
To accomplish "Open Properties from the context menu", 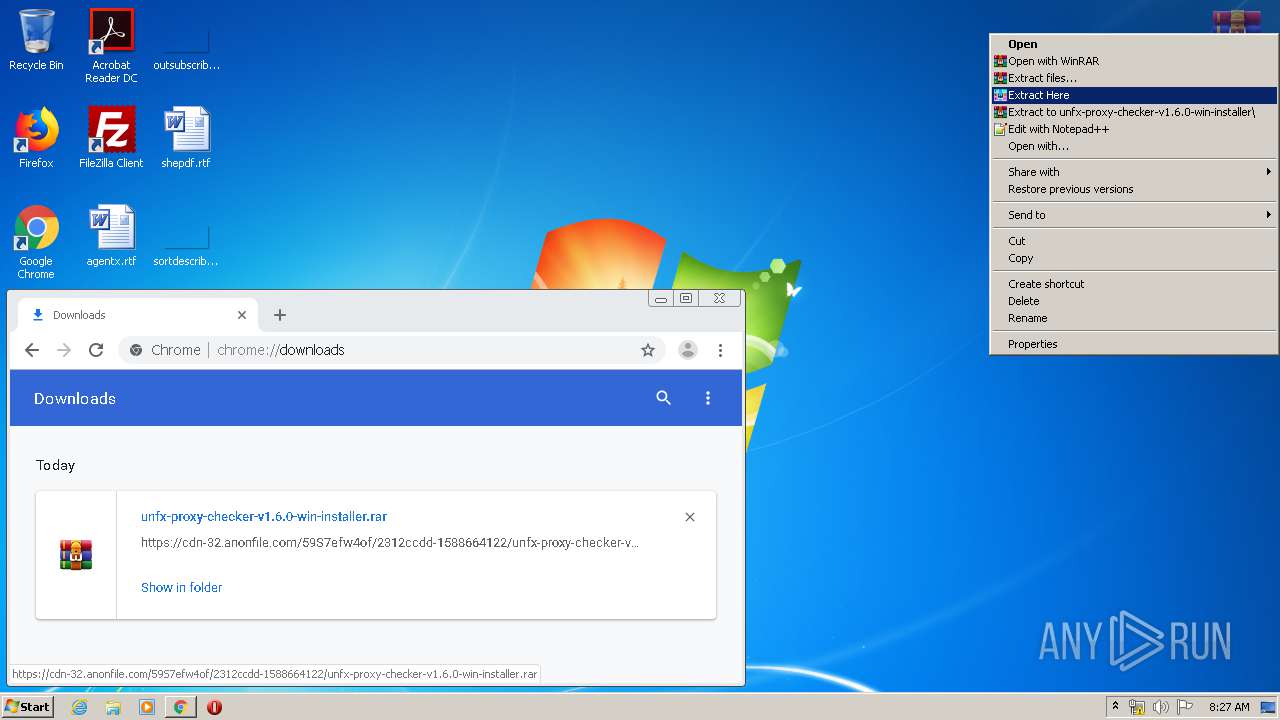I will (x=1134, y=344).
